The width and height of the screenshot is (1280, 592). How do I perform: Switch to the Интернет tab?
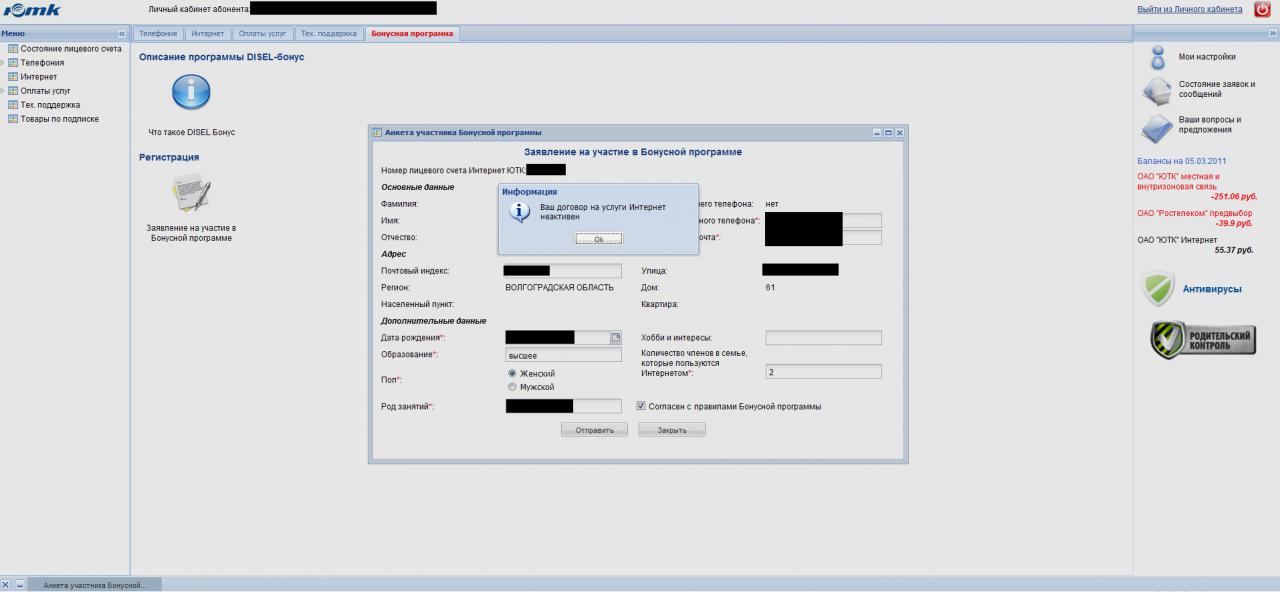pos(208,34)
